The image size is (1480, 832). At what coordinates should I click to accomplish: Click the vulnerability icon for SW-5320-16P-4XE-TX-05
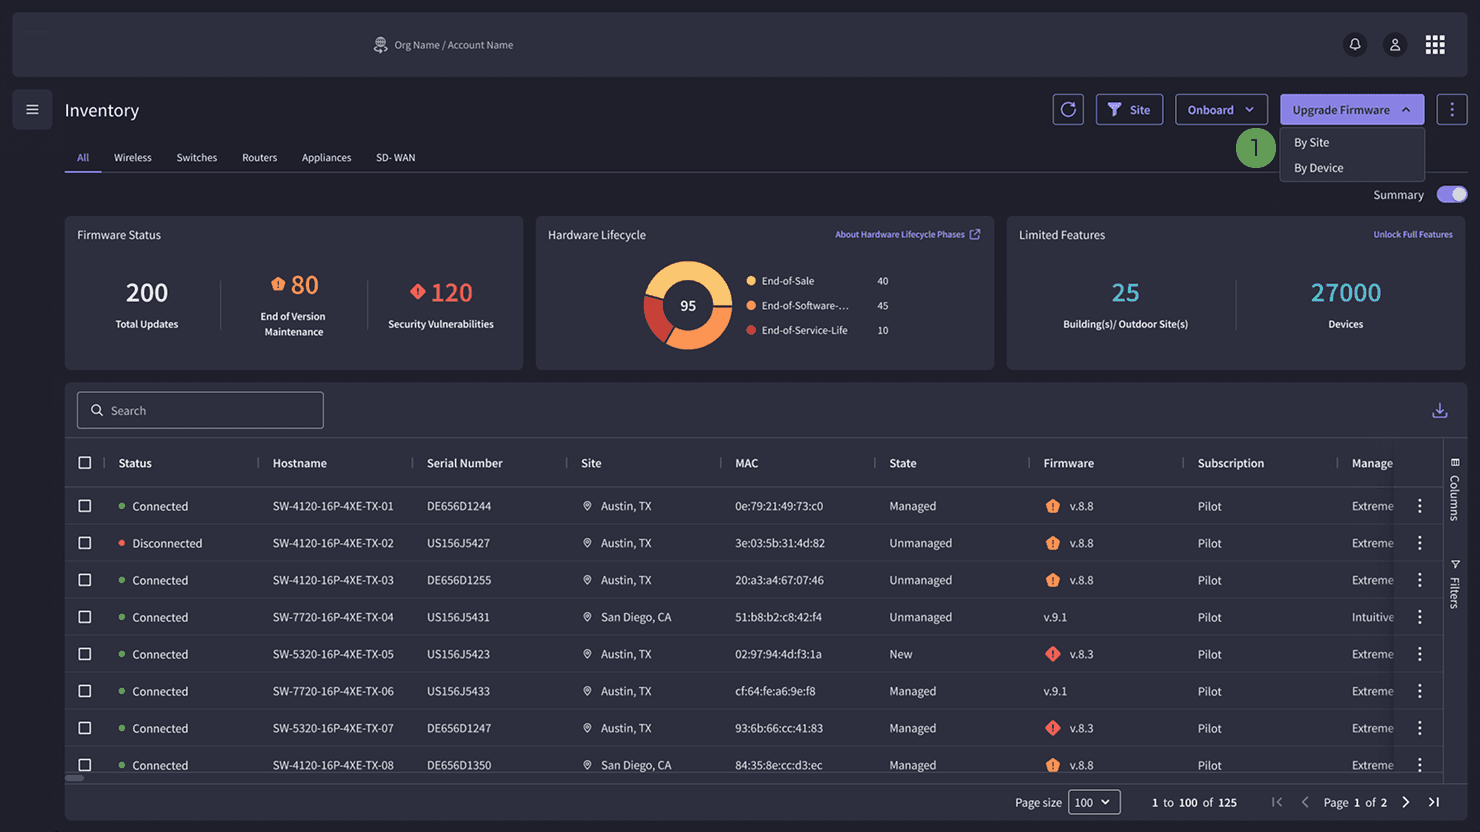[1052, 654]
